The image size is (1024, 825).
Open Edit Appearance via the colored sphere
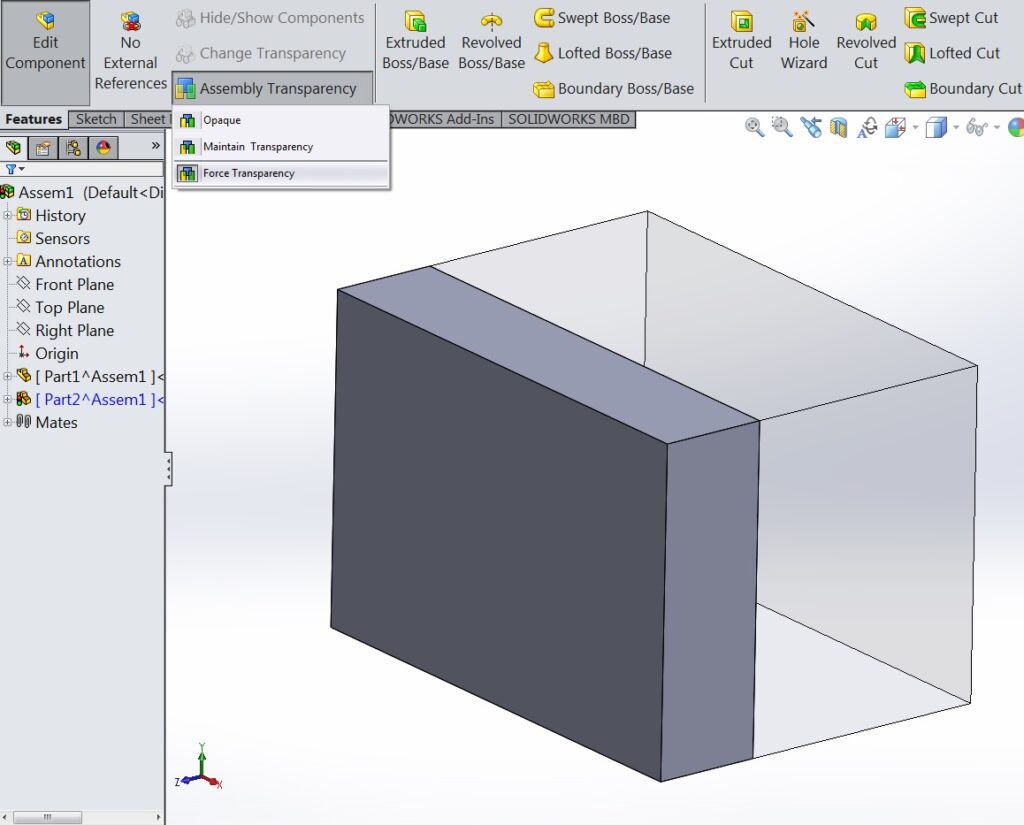tap(1017, 127)
